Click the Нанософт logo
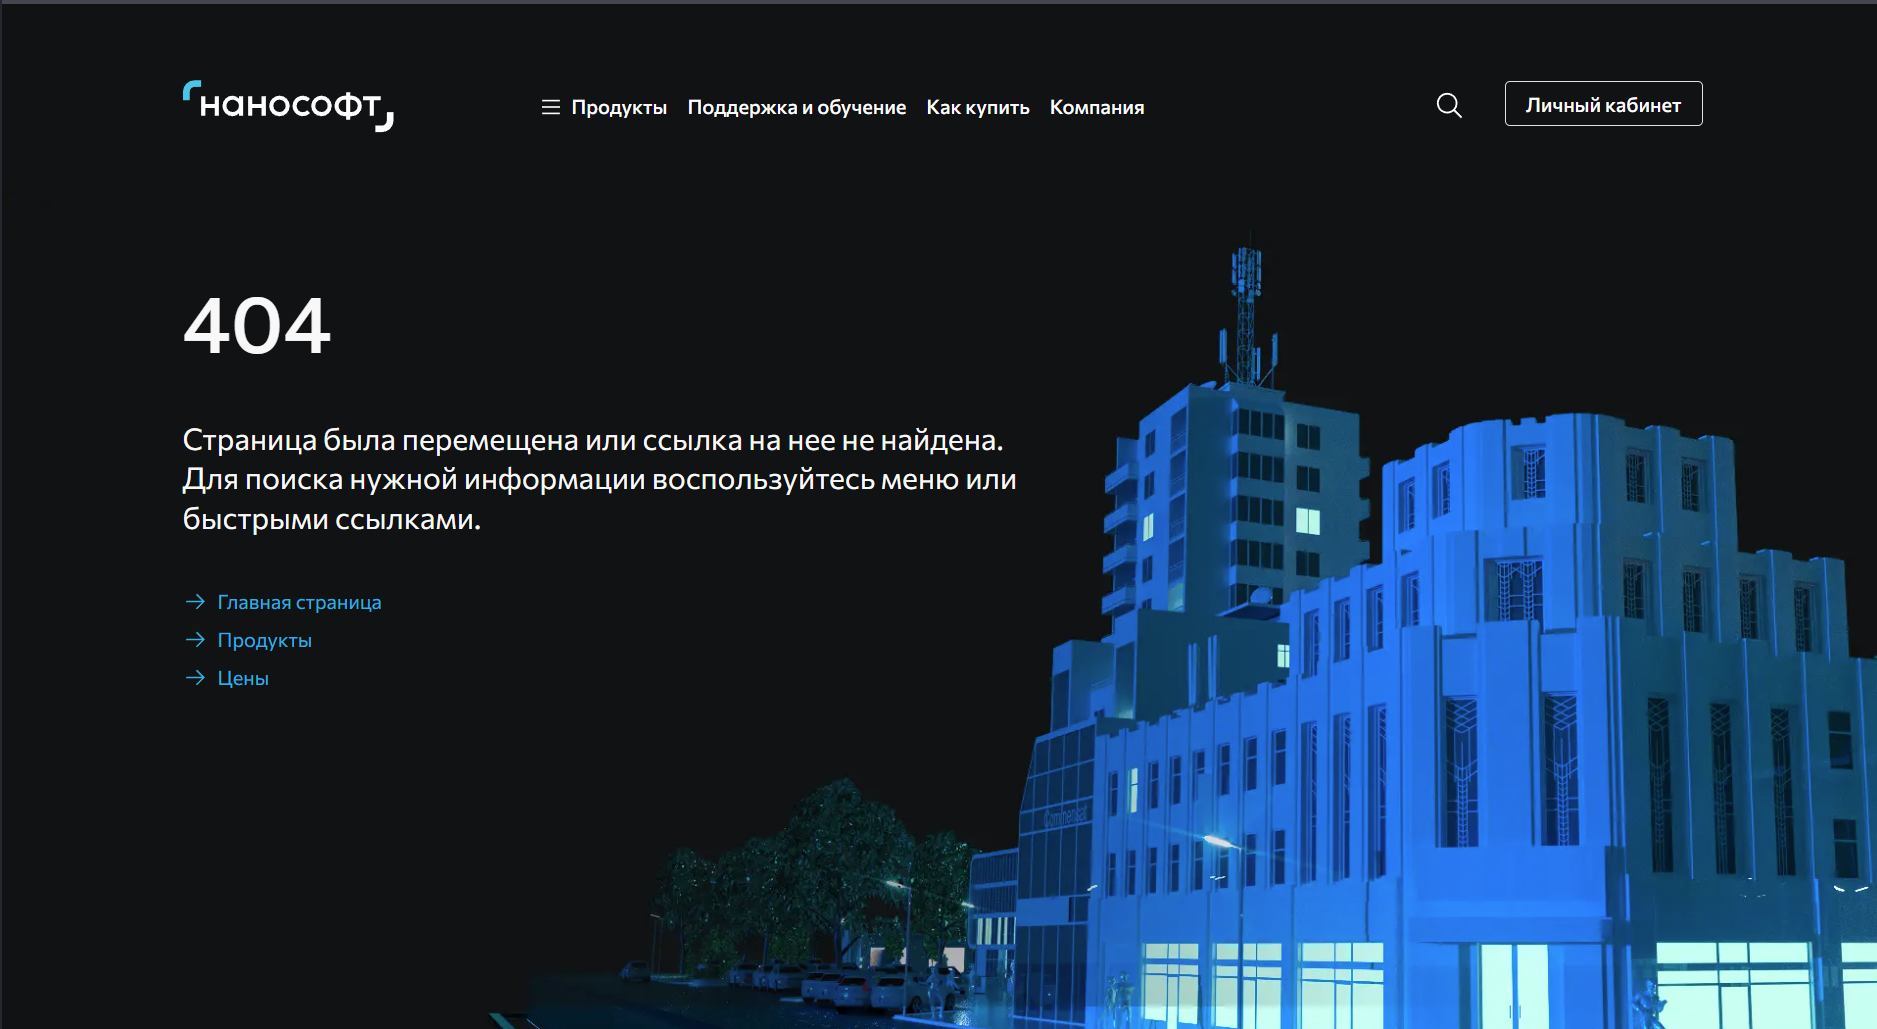 pos(288,105)
